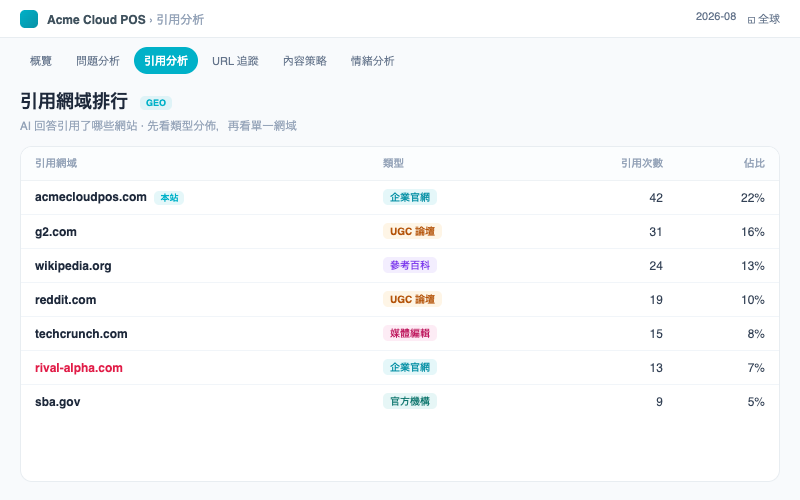
Task: Open the red rival-alpha.com domain
Action: click(x=79, y=368)
